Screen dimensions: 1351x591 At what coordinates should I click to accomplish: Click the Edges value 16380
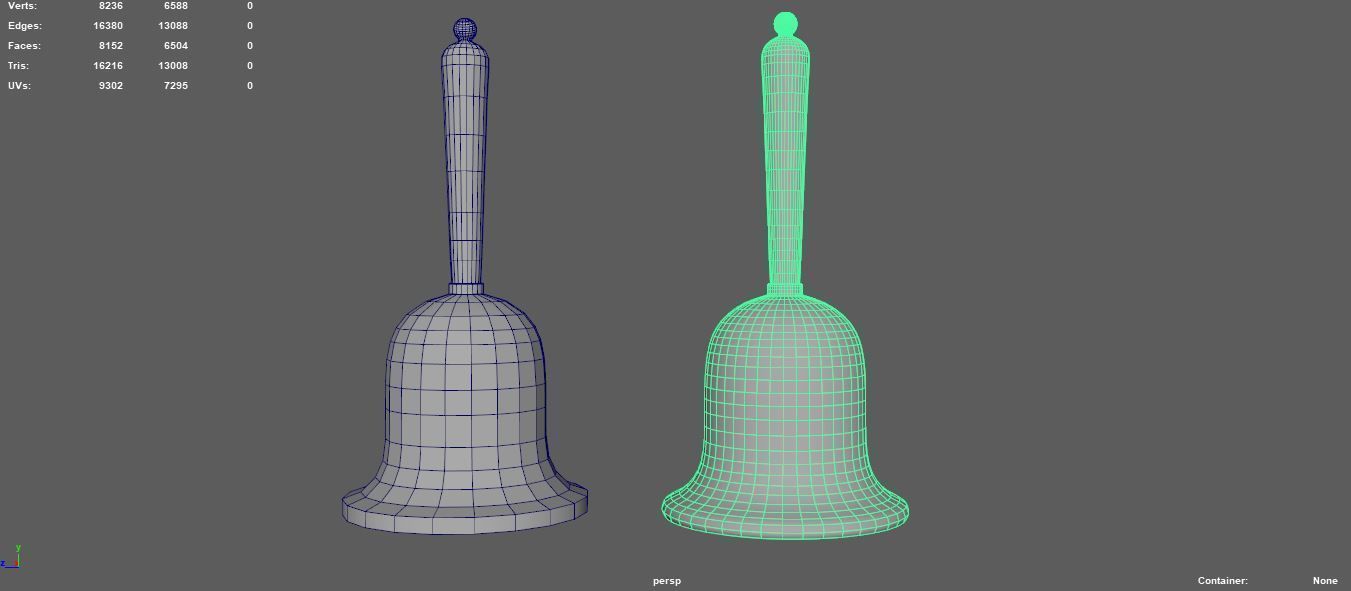click(108, 26)
